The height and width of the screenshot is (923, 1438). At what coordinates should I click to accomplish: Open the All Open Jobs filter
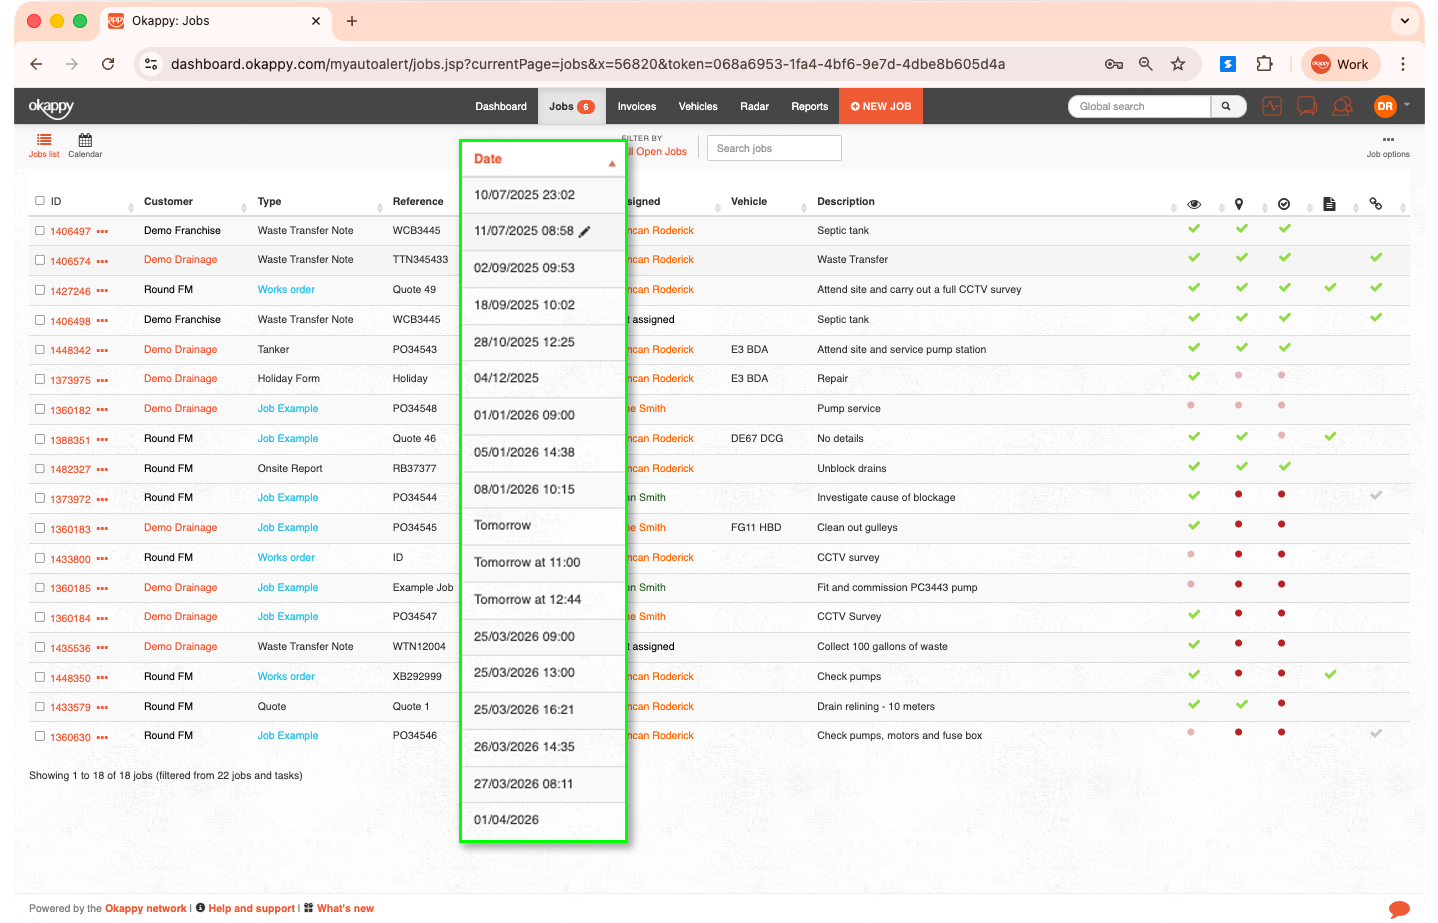pyautogui.click(x=660, y=152)
